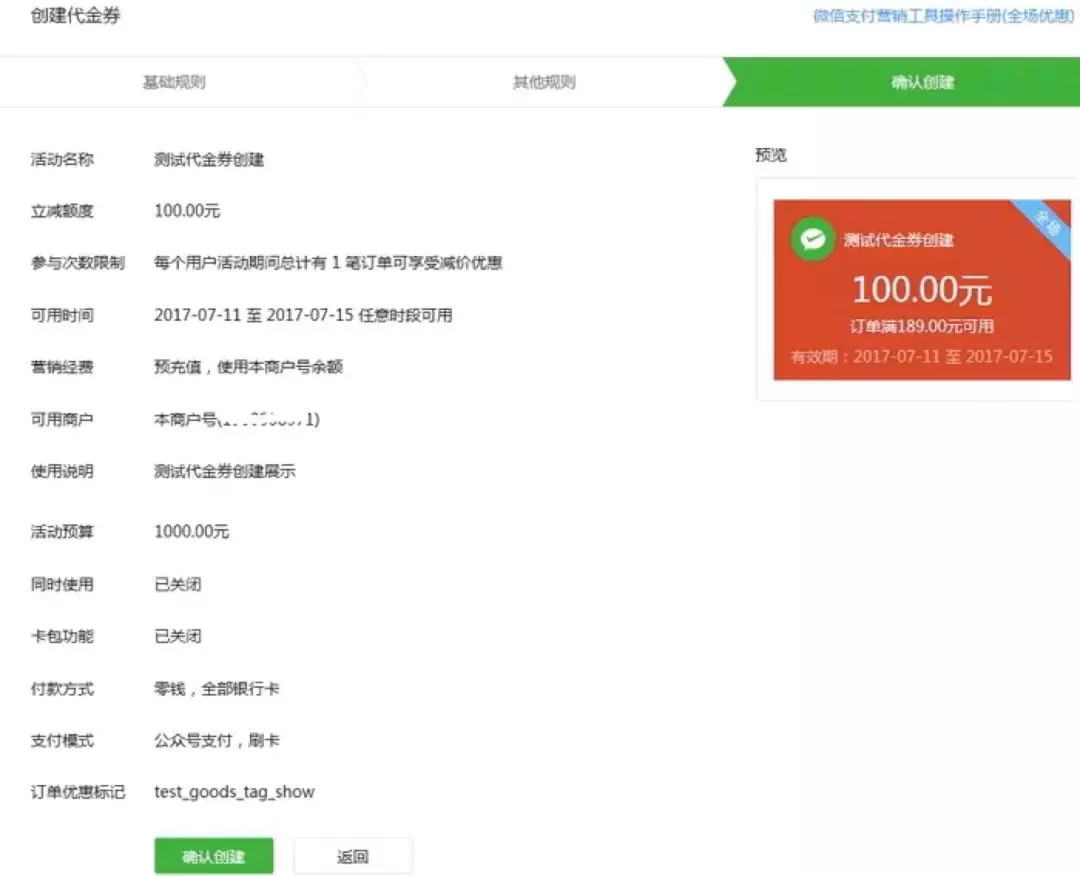Click the 营销经费 label

62,366
